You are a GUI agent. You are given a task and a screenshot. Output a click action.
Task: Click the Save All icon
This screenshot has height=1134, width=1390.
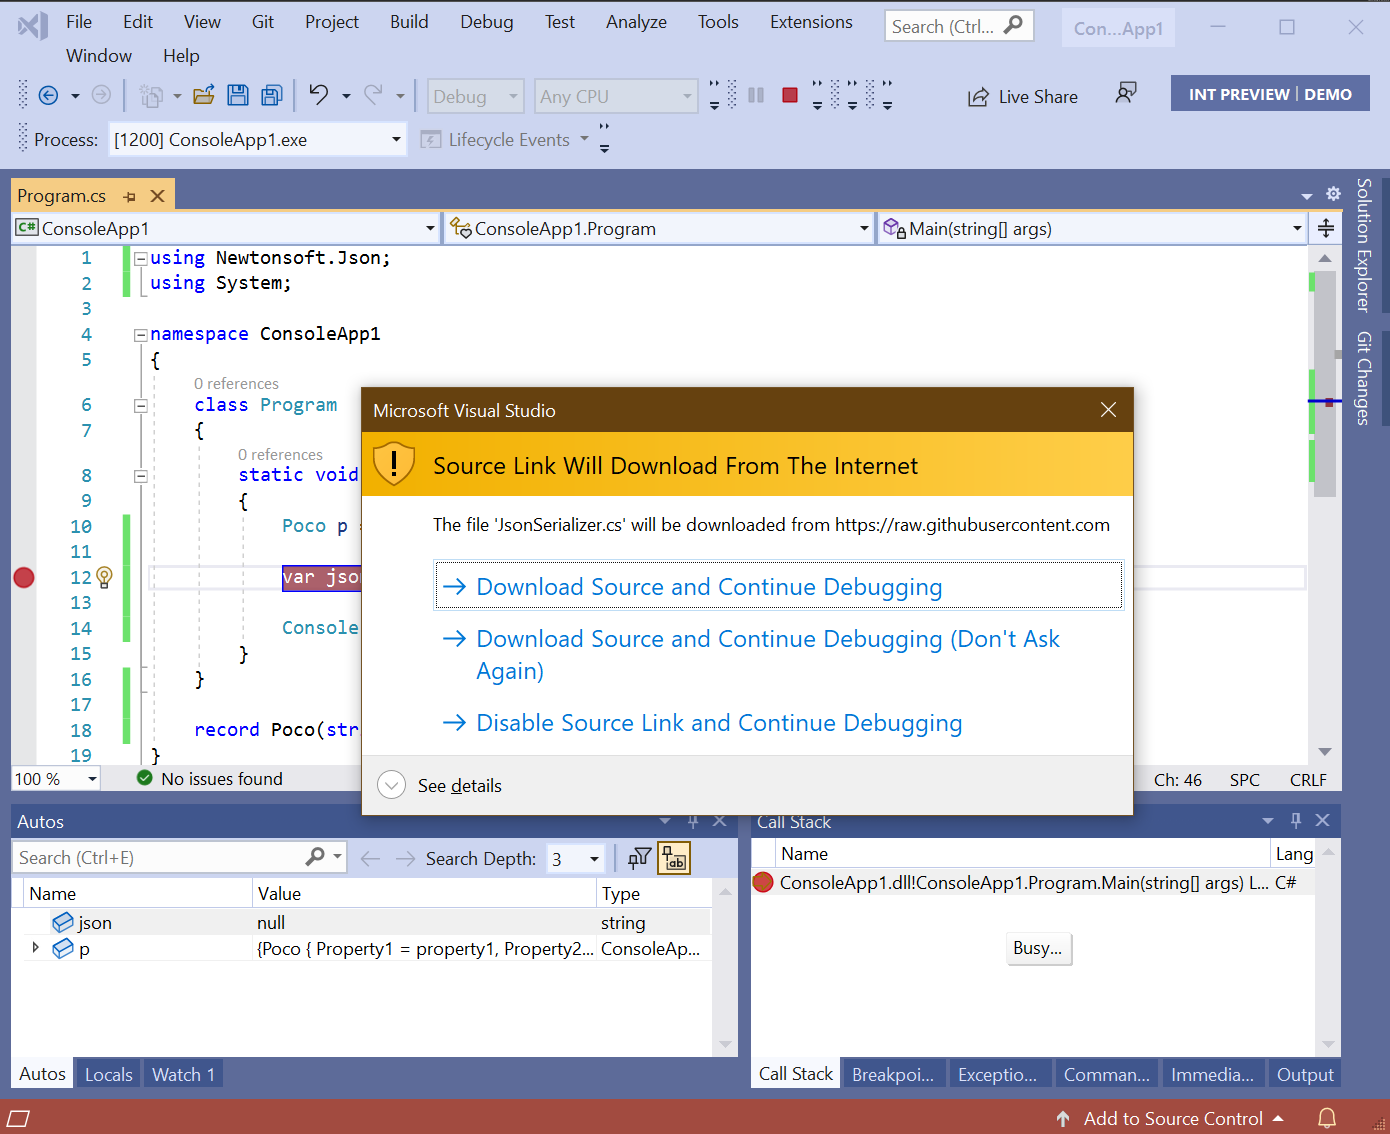[x=271, y=95]
